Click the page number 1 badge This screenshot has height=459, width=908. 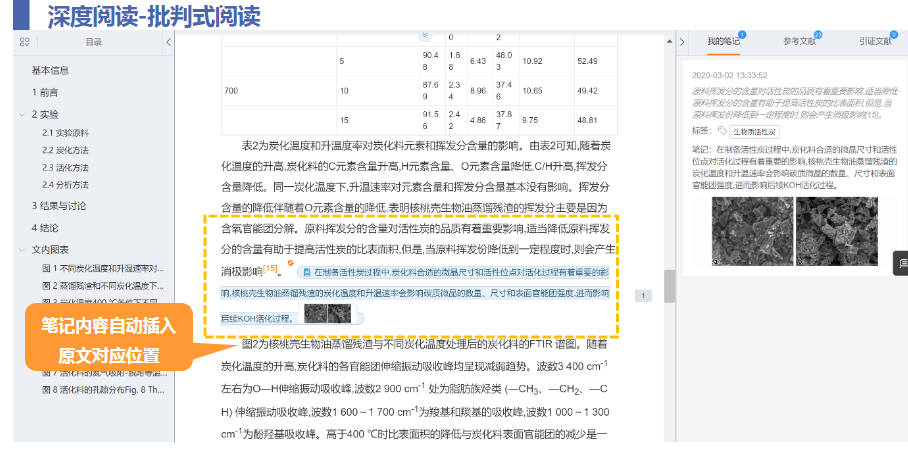coord(643,295)
